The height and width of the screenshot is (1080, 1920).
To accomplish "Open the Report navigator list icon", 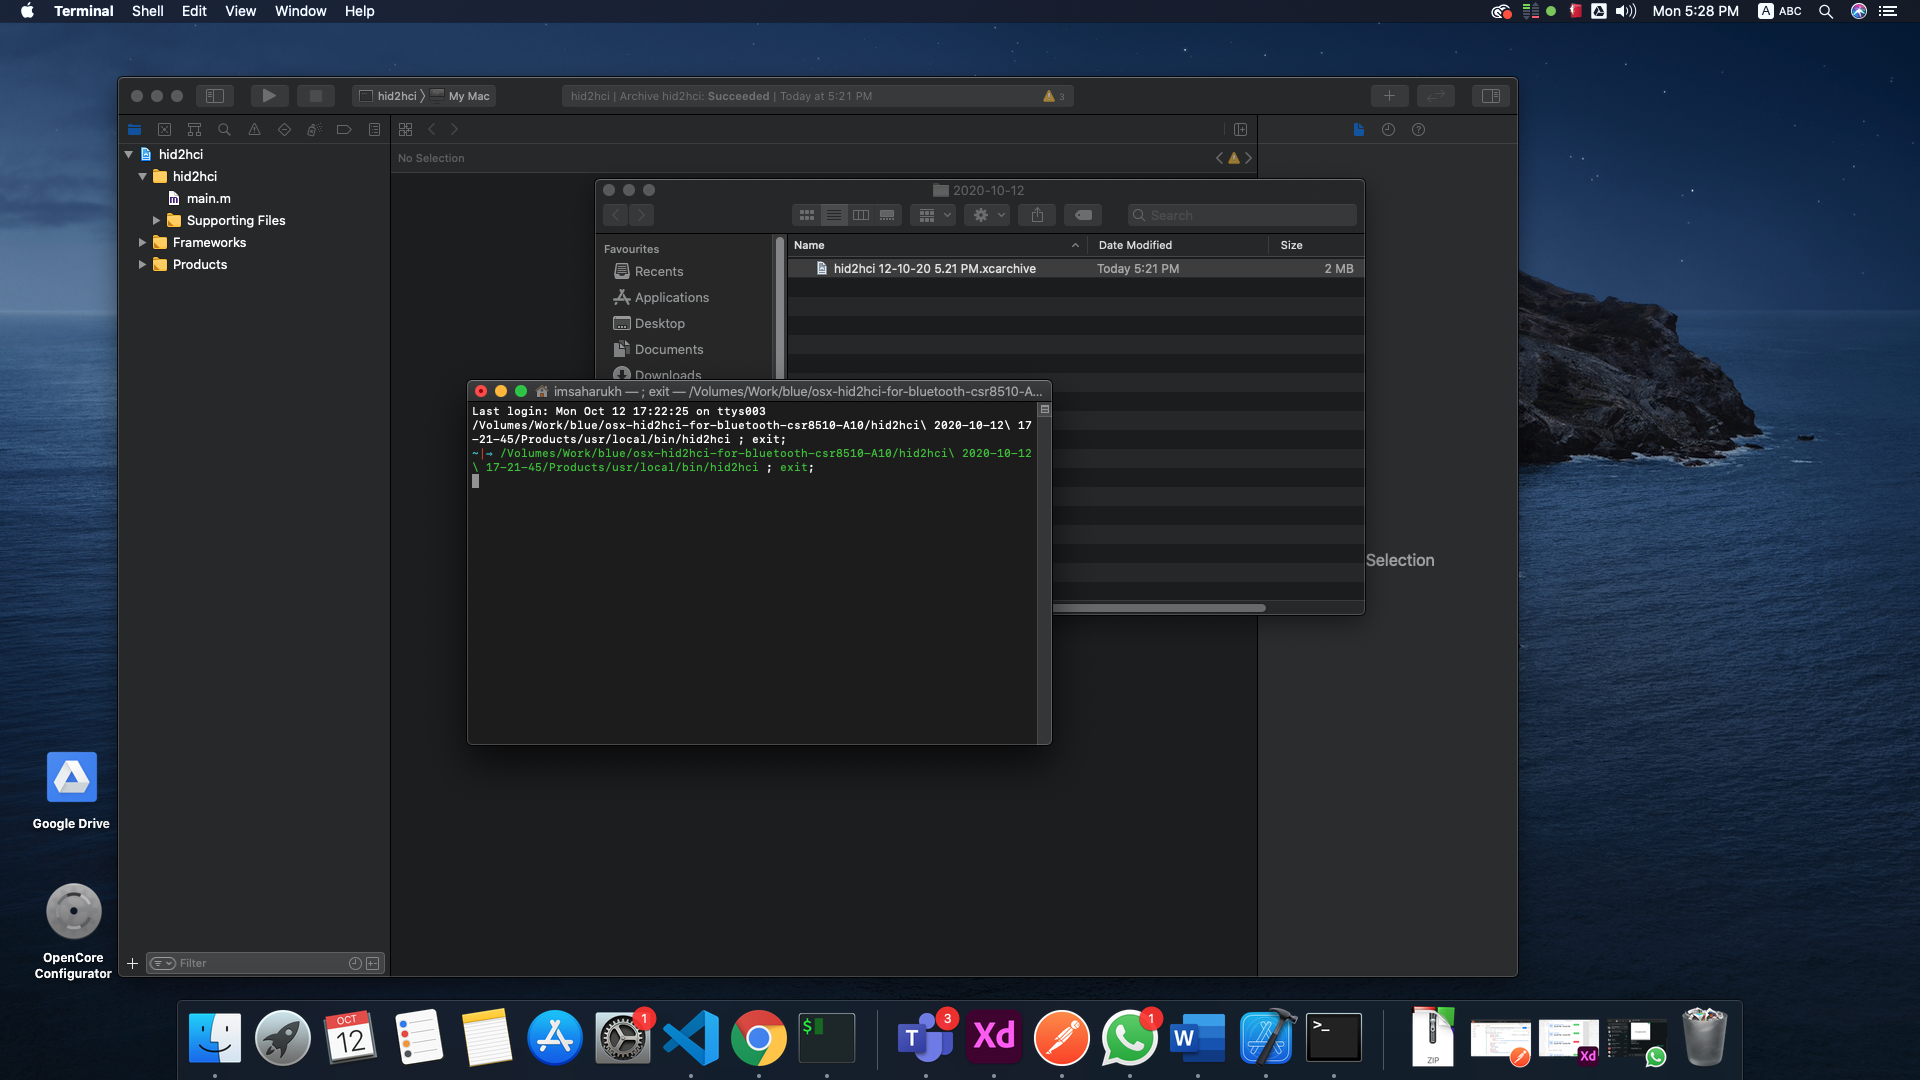I will 374,129.
